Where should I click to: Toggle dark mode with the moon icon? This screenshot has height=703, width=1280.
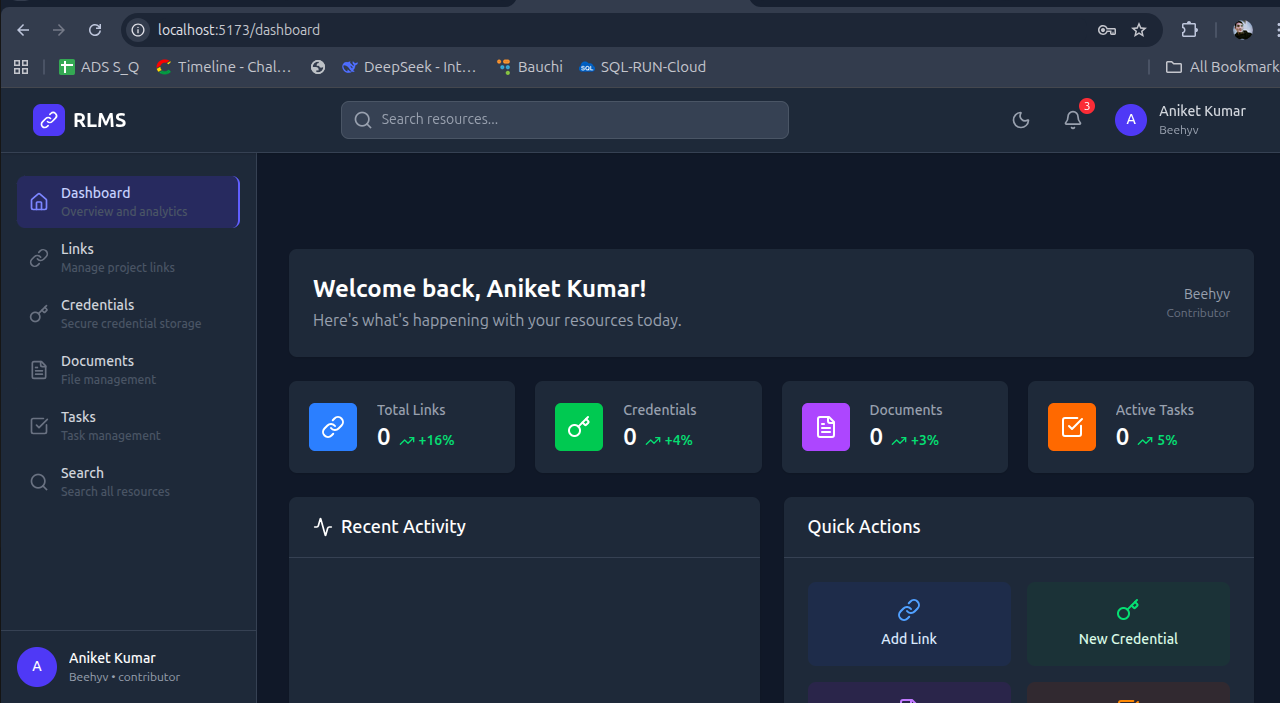coord(1021,120)
